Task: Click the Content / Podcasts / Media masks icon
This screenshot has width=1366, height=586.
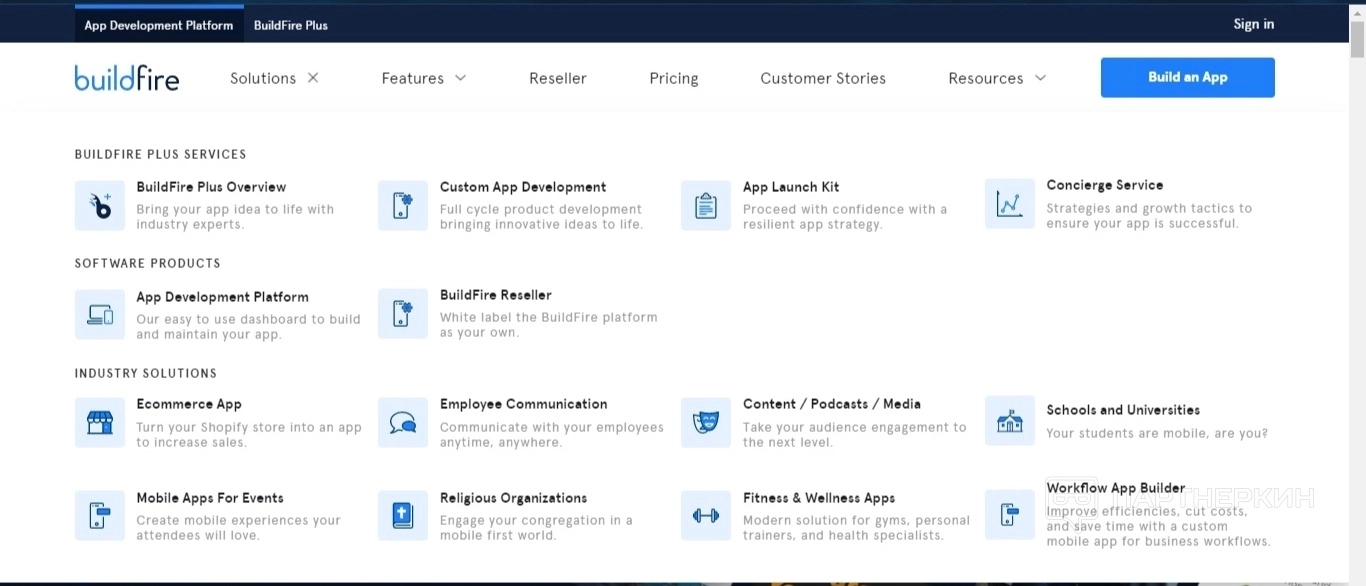Action: [706, 423]
